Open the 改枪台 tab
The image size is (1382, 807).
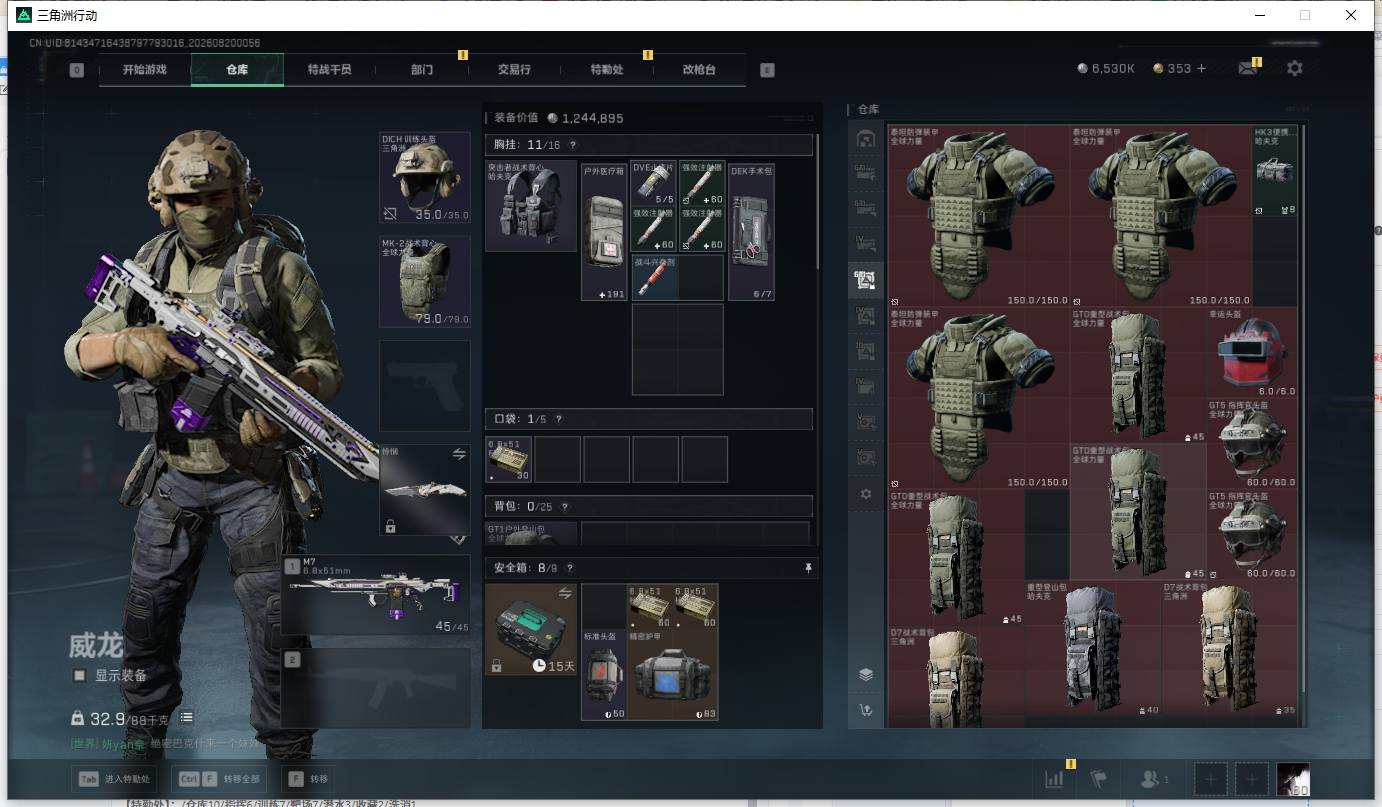[699, 70]
